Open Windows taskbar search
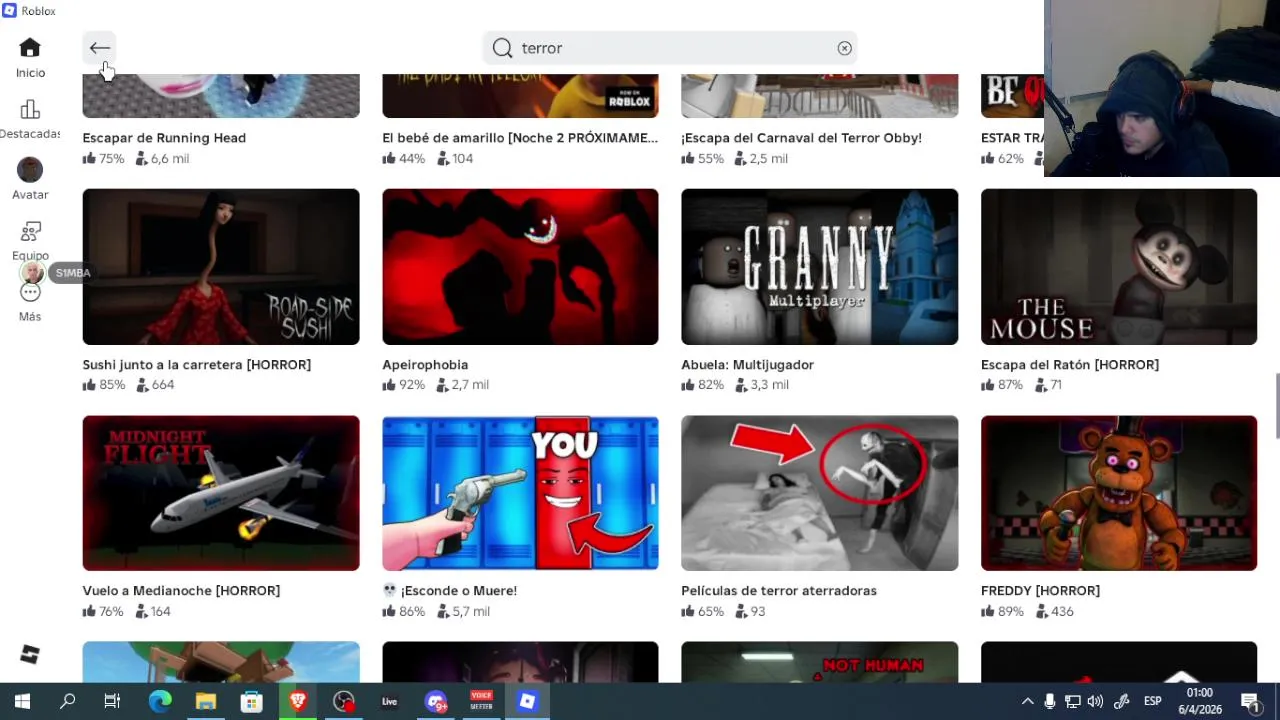The width and height of the screenshot is (1280, 720). click(68, 702)
